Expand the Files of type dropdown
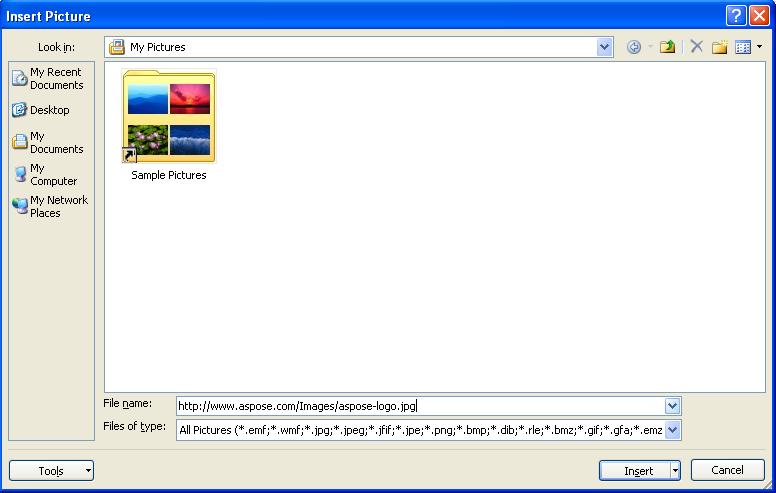Image resolution: width=776 pixels, height=493 pixels. 672,430
